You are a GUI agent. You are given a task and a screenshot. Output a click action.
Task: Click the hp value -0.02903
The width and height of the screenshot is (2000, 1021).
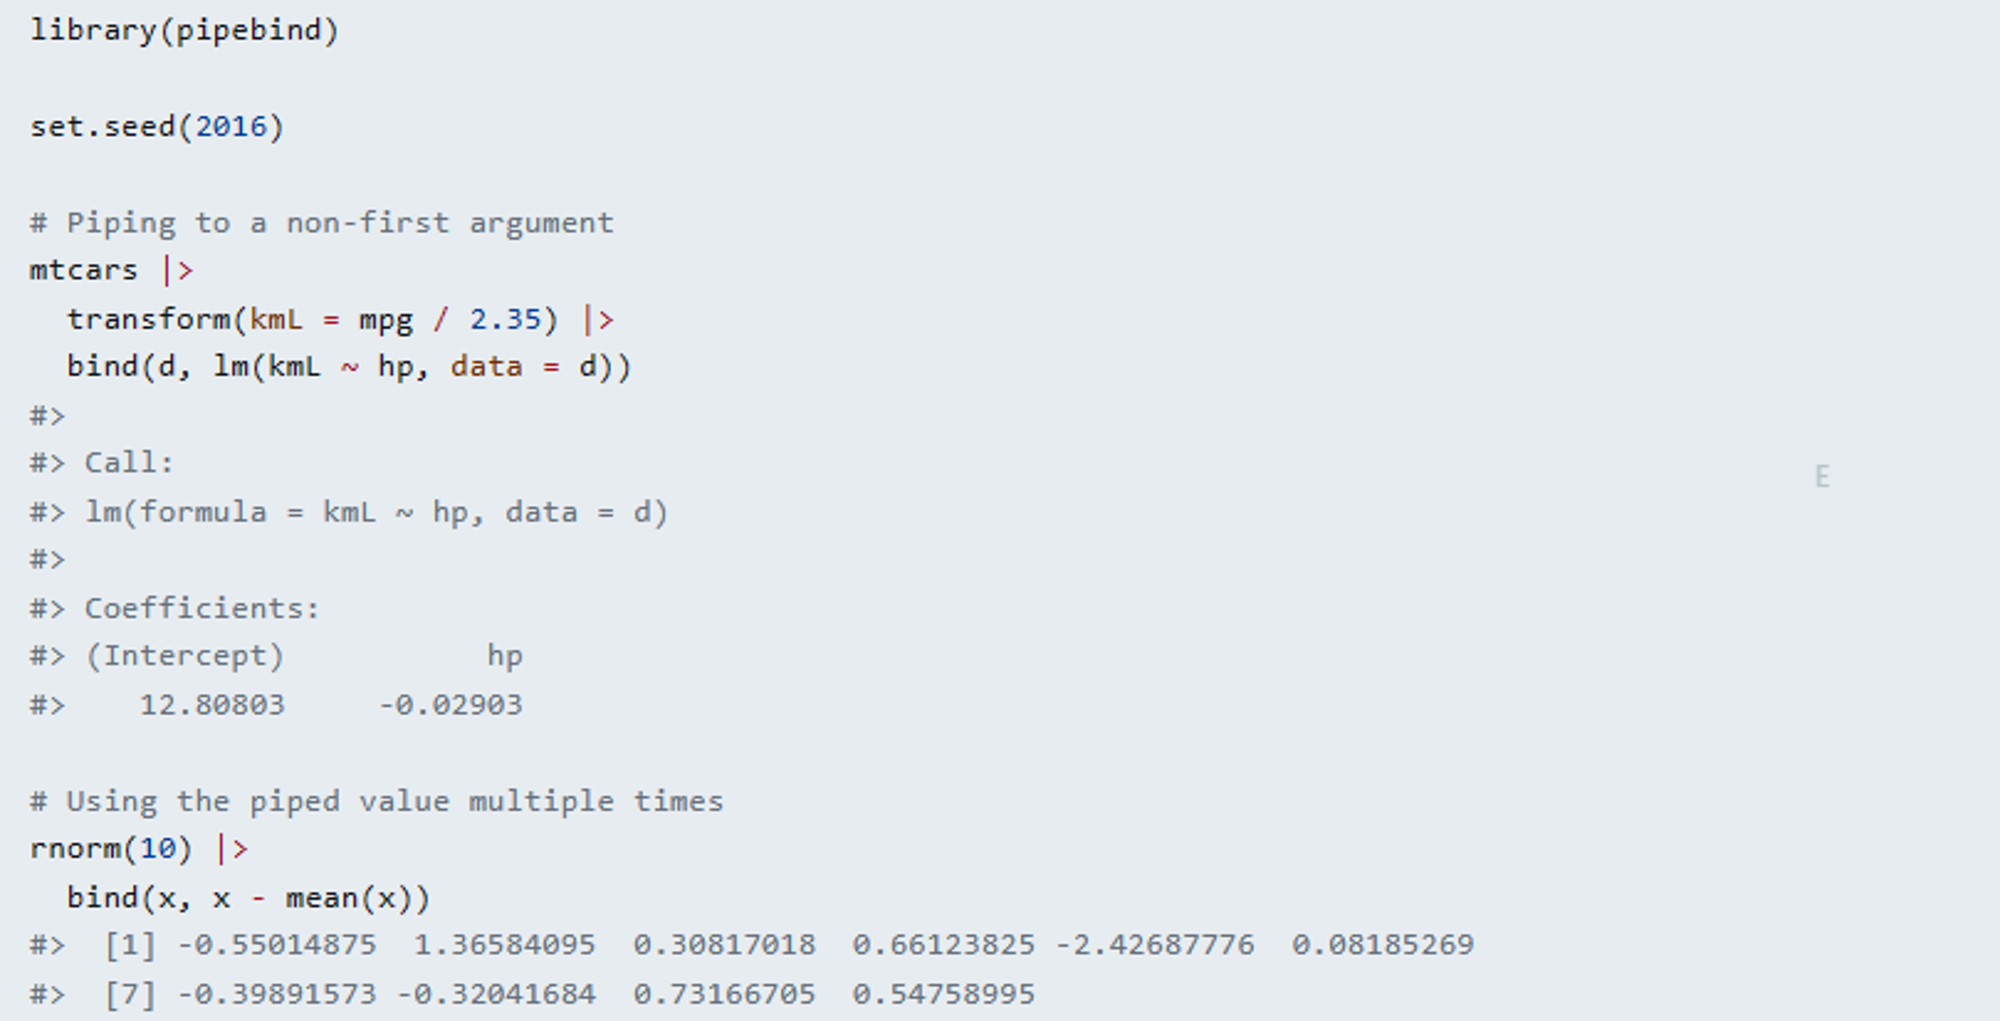click(450, 705)
